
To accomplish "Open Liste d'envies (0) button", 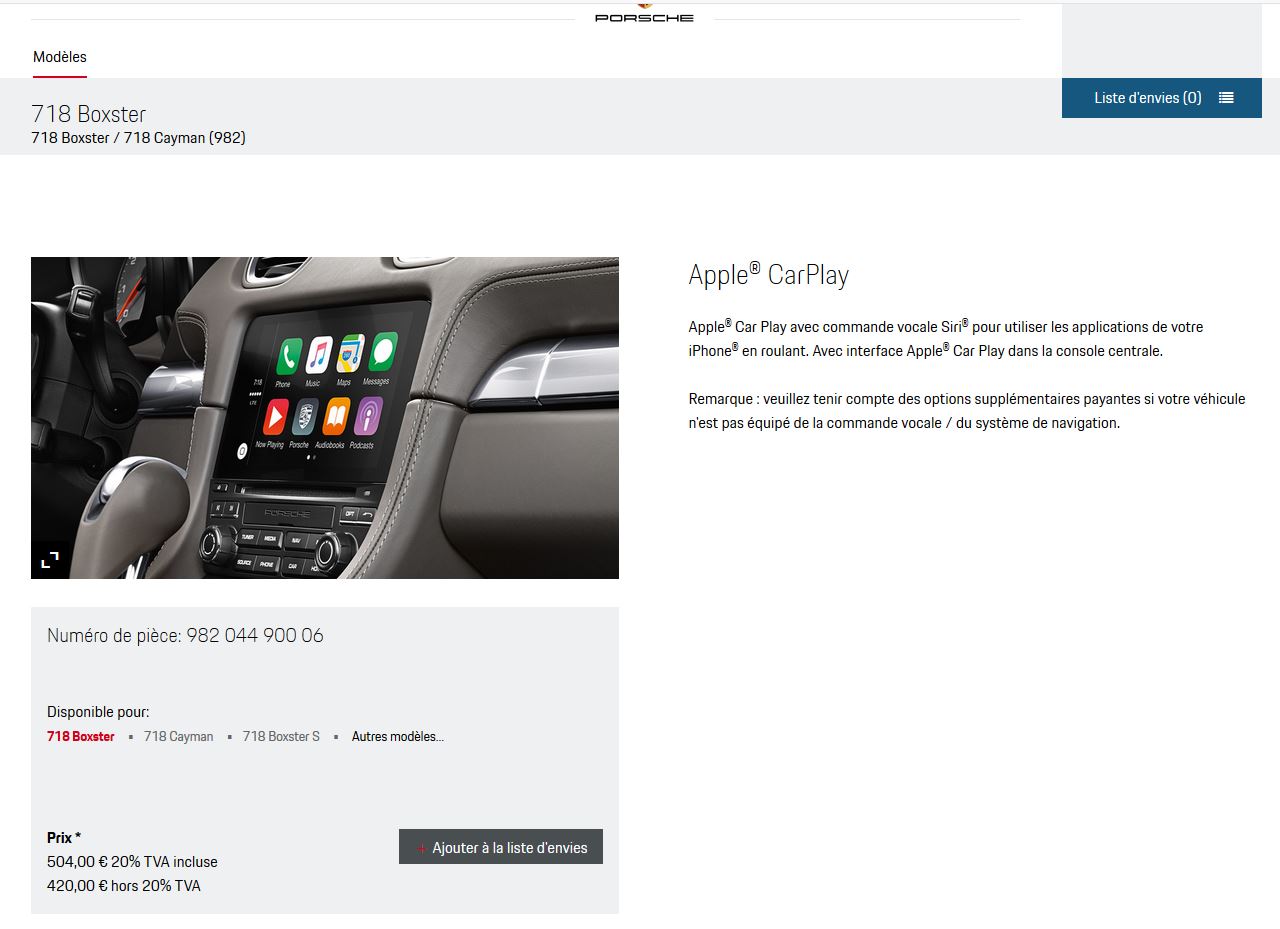I will click(1162, 98).
